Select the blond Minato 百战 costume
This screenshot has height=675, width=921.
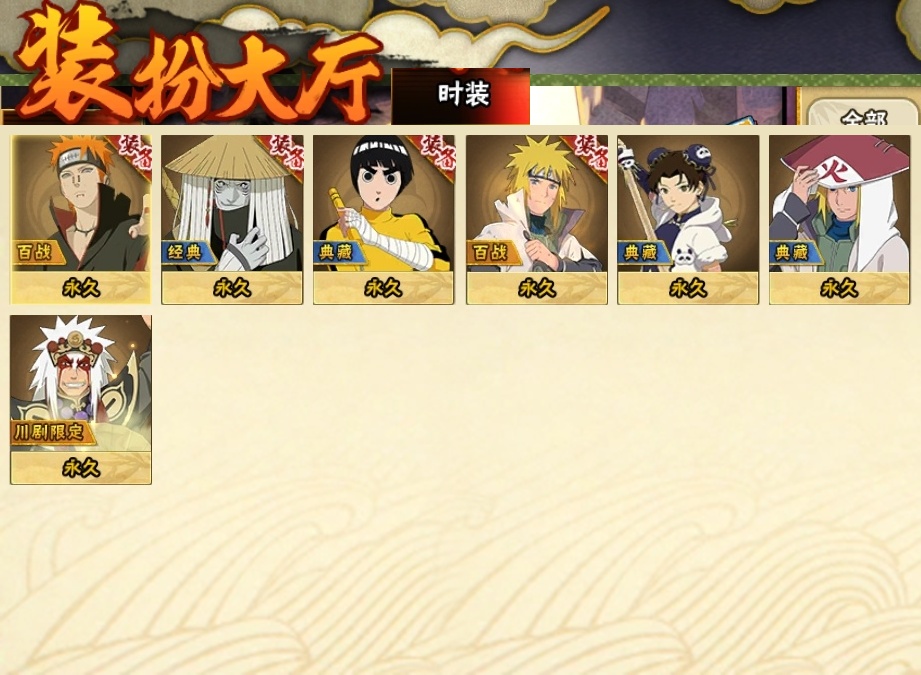537,220
